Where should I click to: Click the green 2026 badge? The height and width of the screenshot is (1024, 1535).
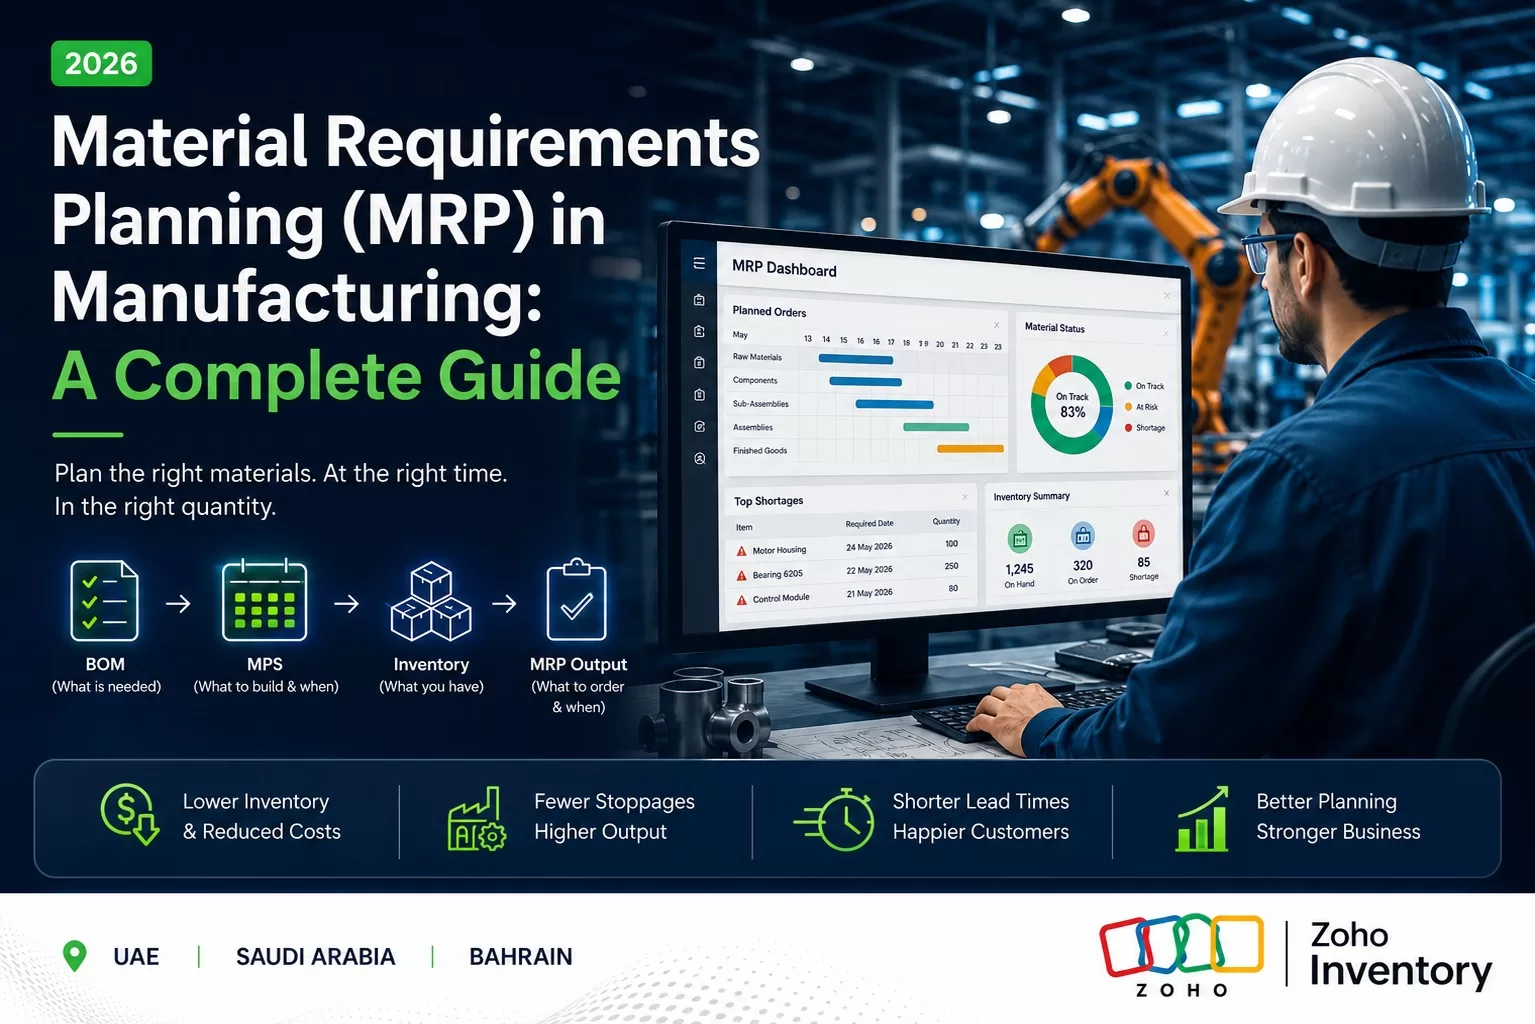point(101,63)
